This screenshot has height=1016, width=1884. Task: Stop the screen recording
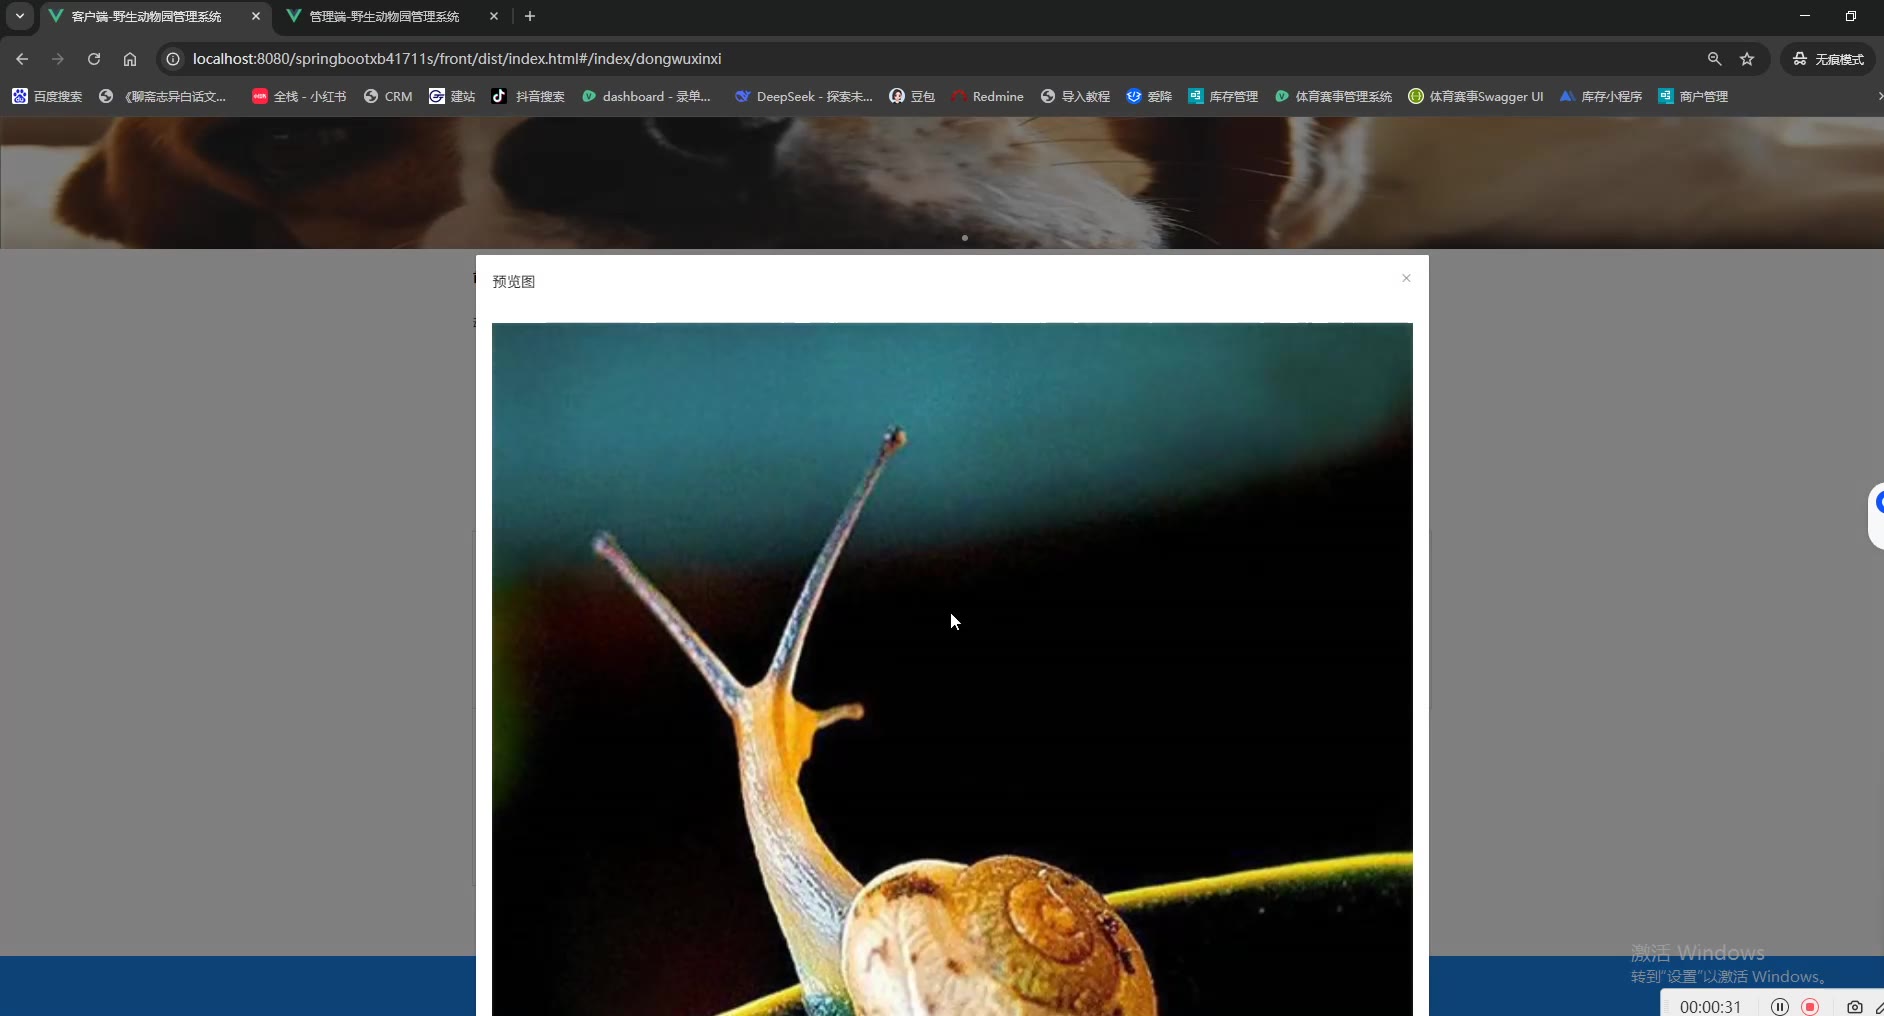[x=1810, y=1007]
